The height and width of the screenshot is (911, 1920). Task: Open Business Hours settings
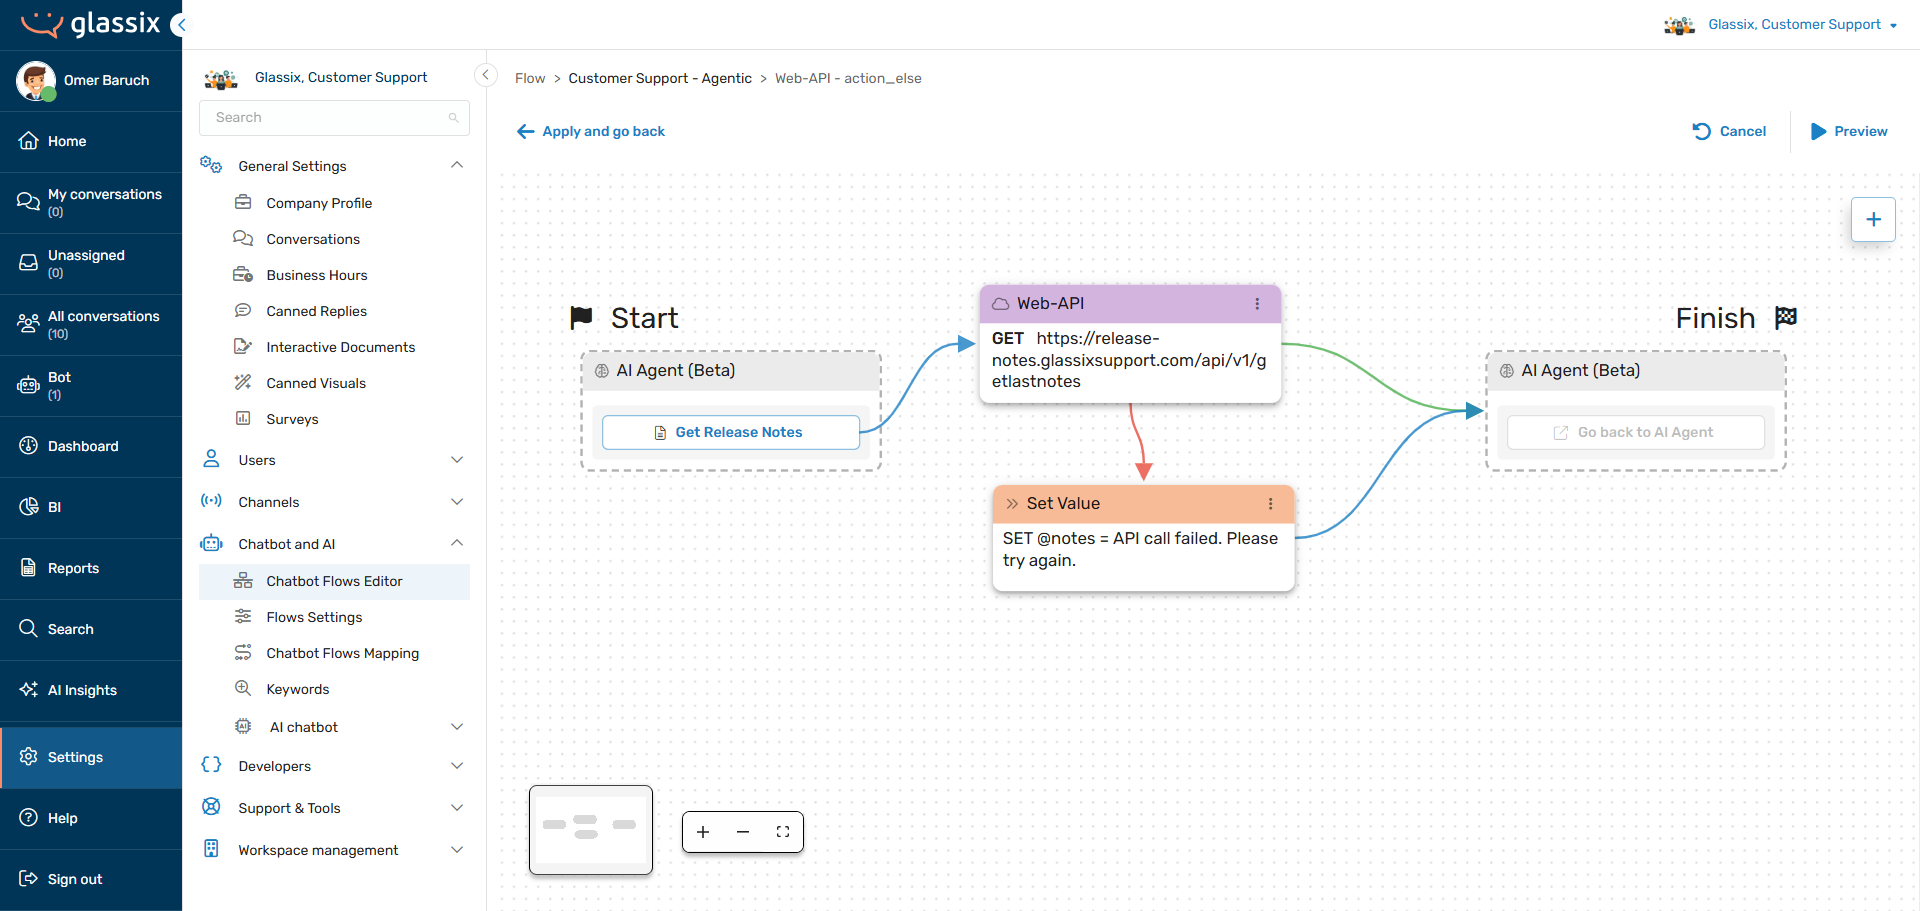click(x=334, y=275)
